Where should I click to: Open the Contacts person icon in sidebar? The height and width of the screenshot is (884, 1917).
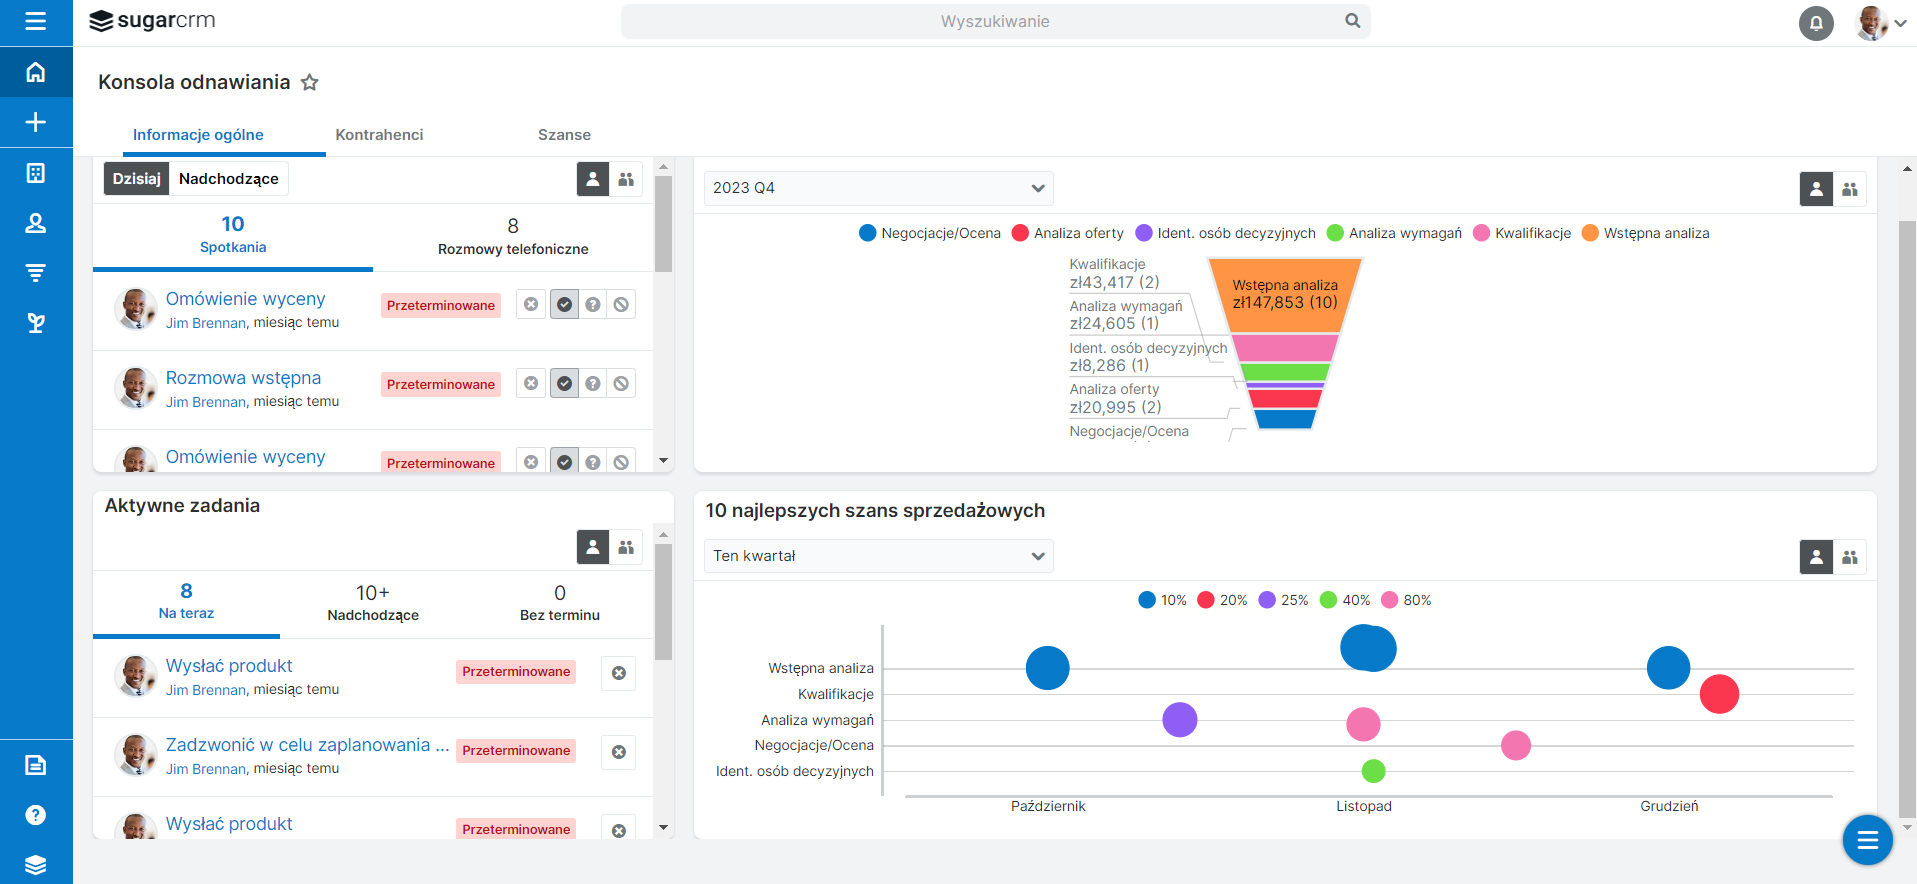pyautogui.click(x=36, y=223)
